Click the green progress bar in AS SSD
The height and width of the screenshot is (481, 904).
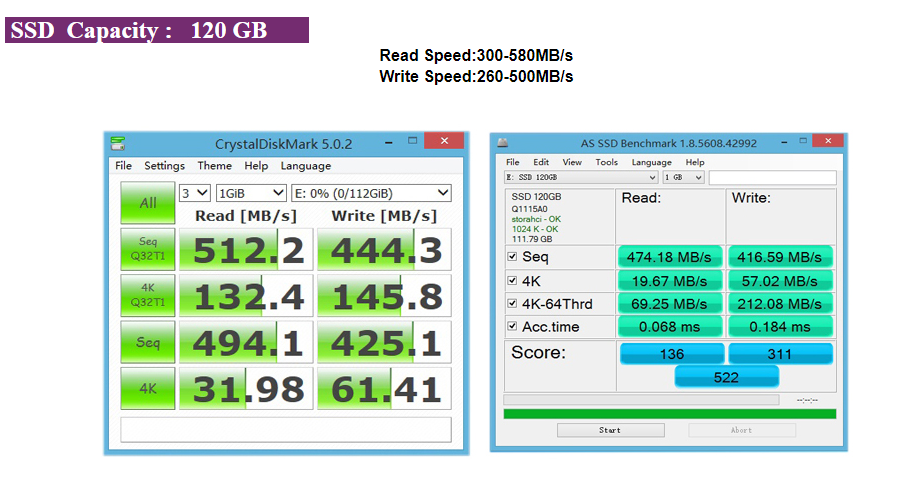pos(670,414)
